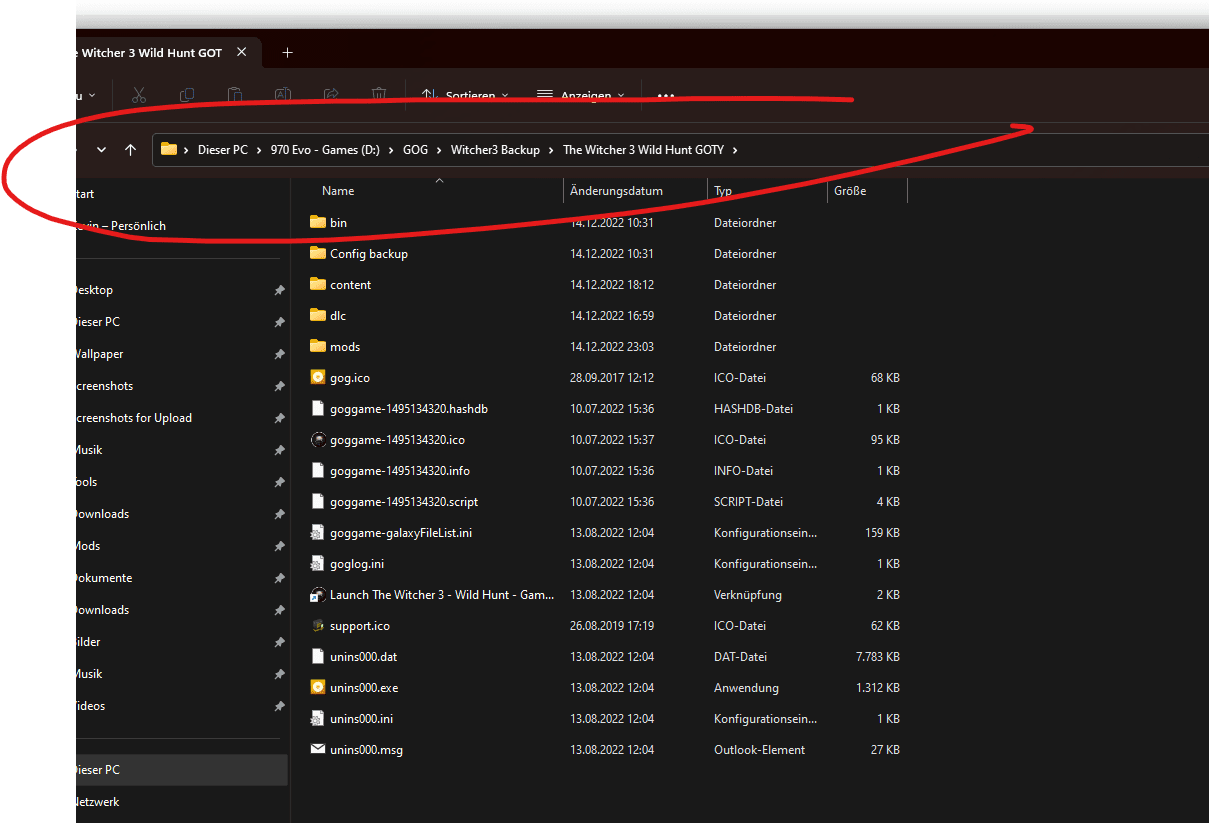Screen dimensions: 1209x823
Task: Switch to the Witcher 3 Wild Hunt tab
Action: tap(150, 53)
